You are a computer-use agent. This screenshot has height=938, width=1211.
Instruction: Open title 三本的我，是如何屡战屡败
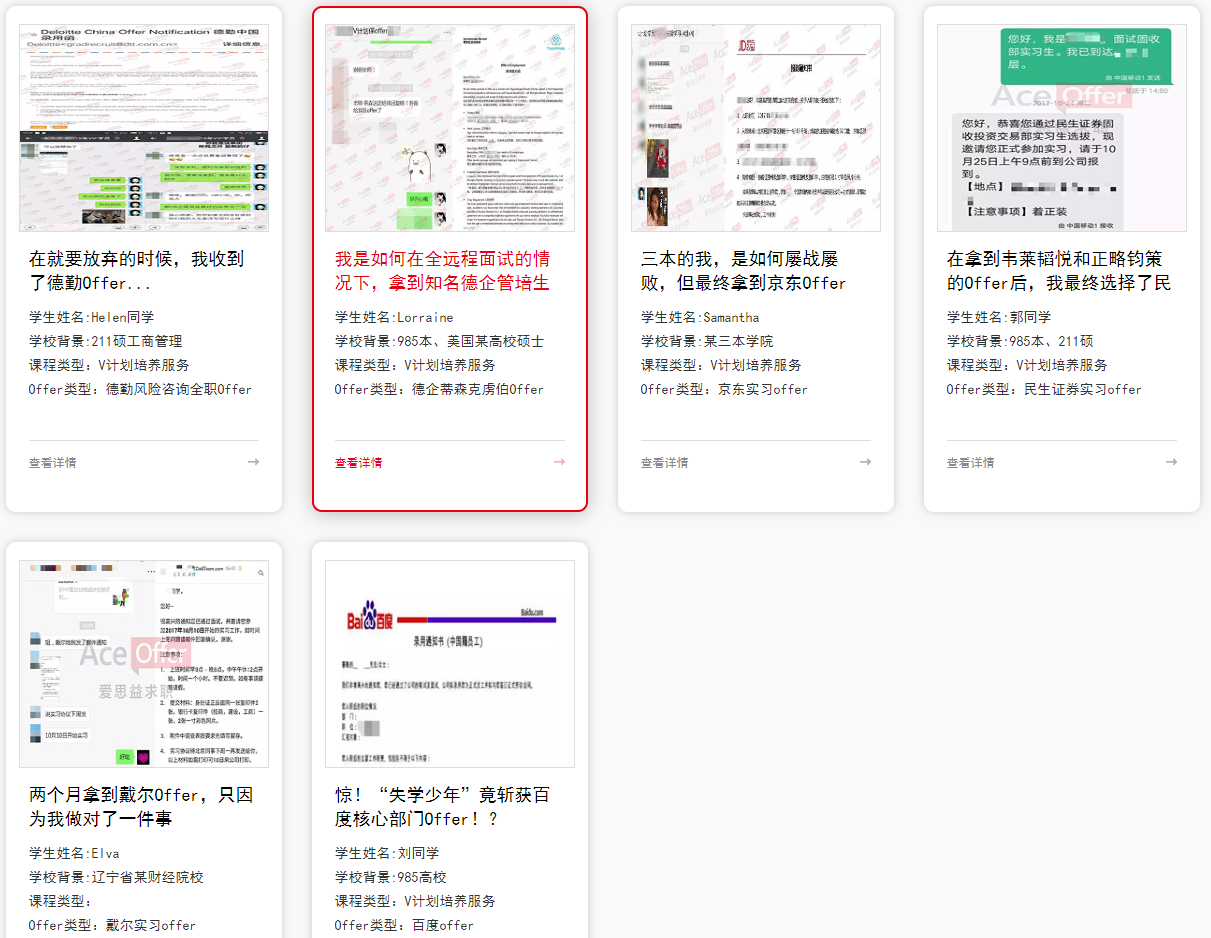tap(744, 271)
